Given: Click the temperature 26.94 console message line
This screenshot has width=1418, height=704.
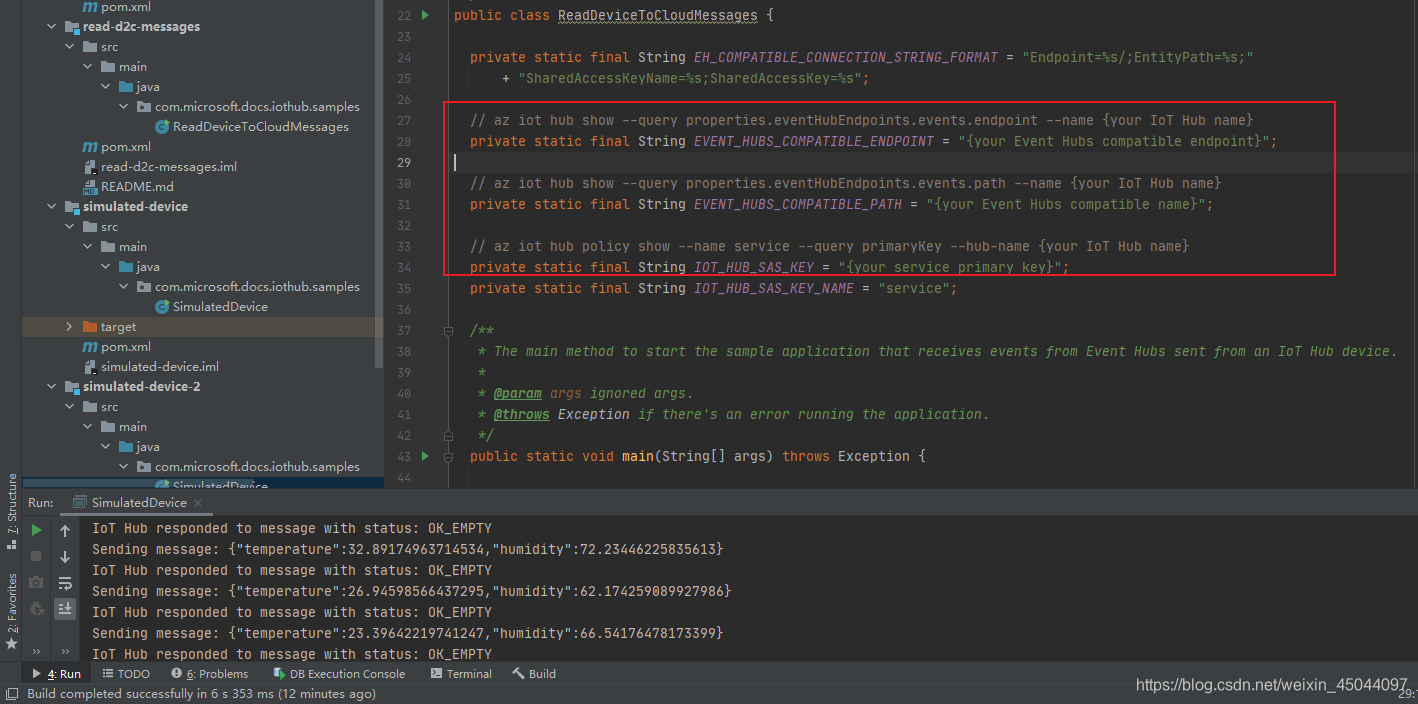Looking at the screenshot, I should (x=411, y=591).
